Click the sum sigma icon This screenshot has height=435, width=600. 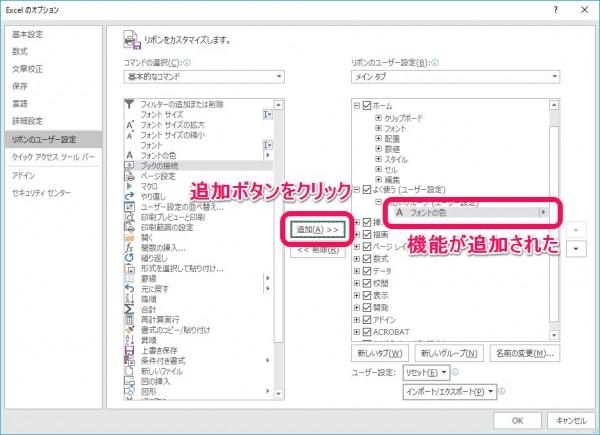tap(129, 309)
